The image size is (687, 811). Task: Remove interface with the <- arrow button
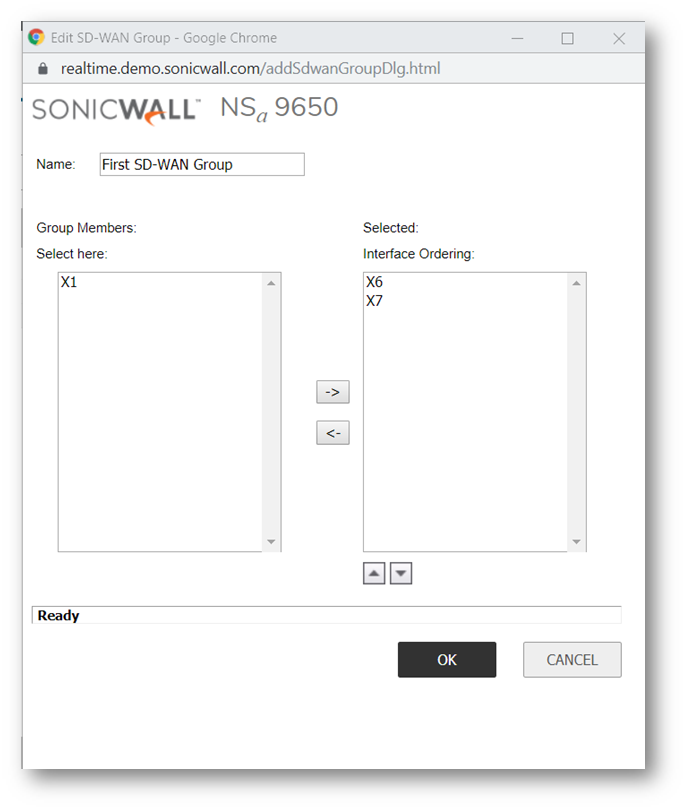click(x=332, y=433)
